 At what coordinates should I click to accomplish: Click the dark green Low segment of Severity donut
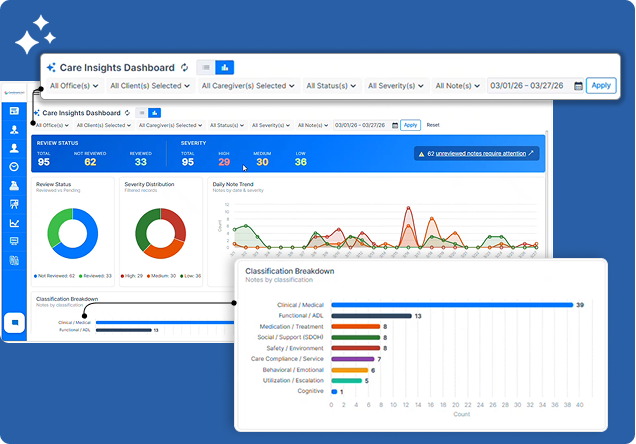[143, 229]
